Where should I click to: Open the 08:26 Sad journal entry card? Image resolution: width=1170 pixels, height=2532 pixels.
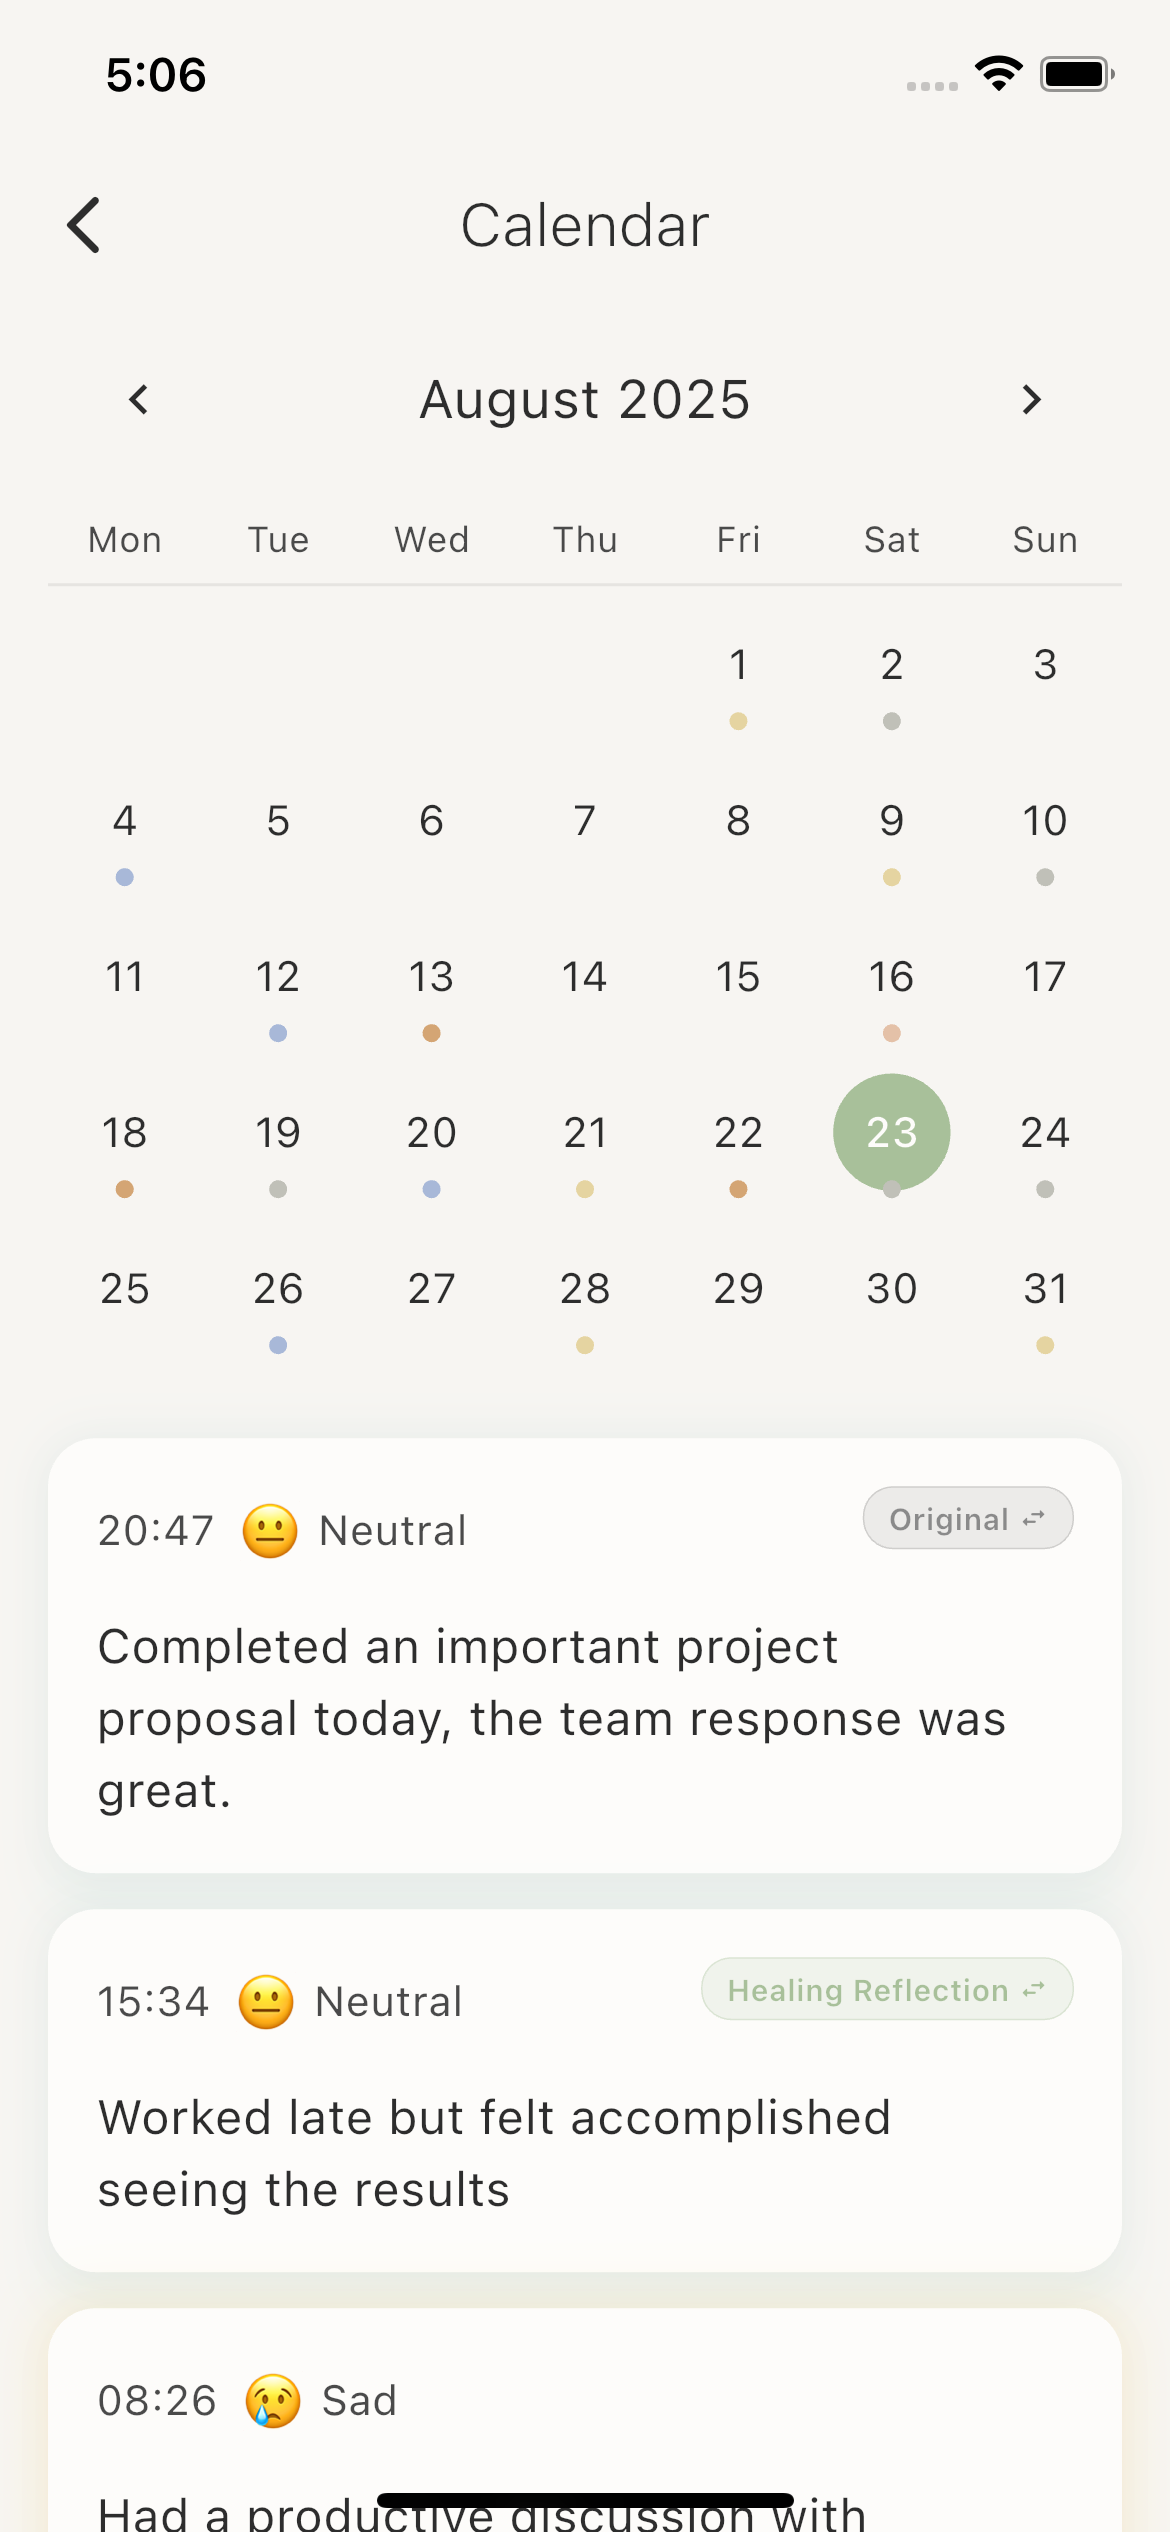(x=584, y=2420)
